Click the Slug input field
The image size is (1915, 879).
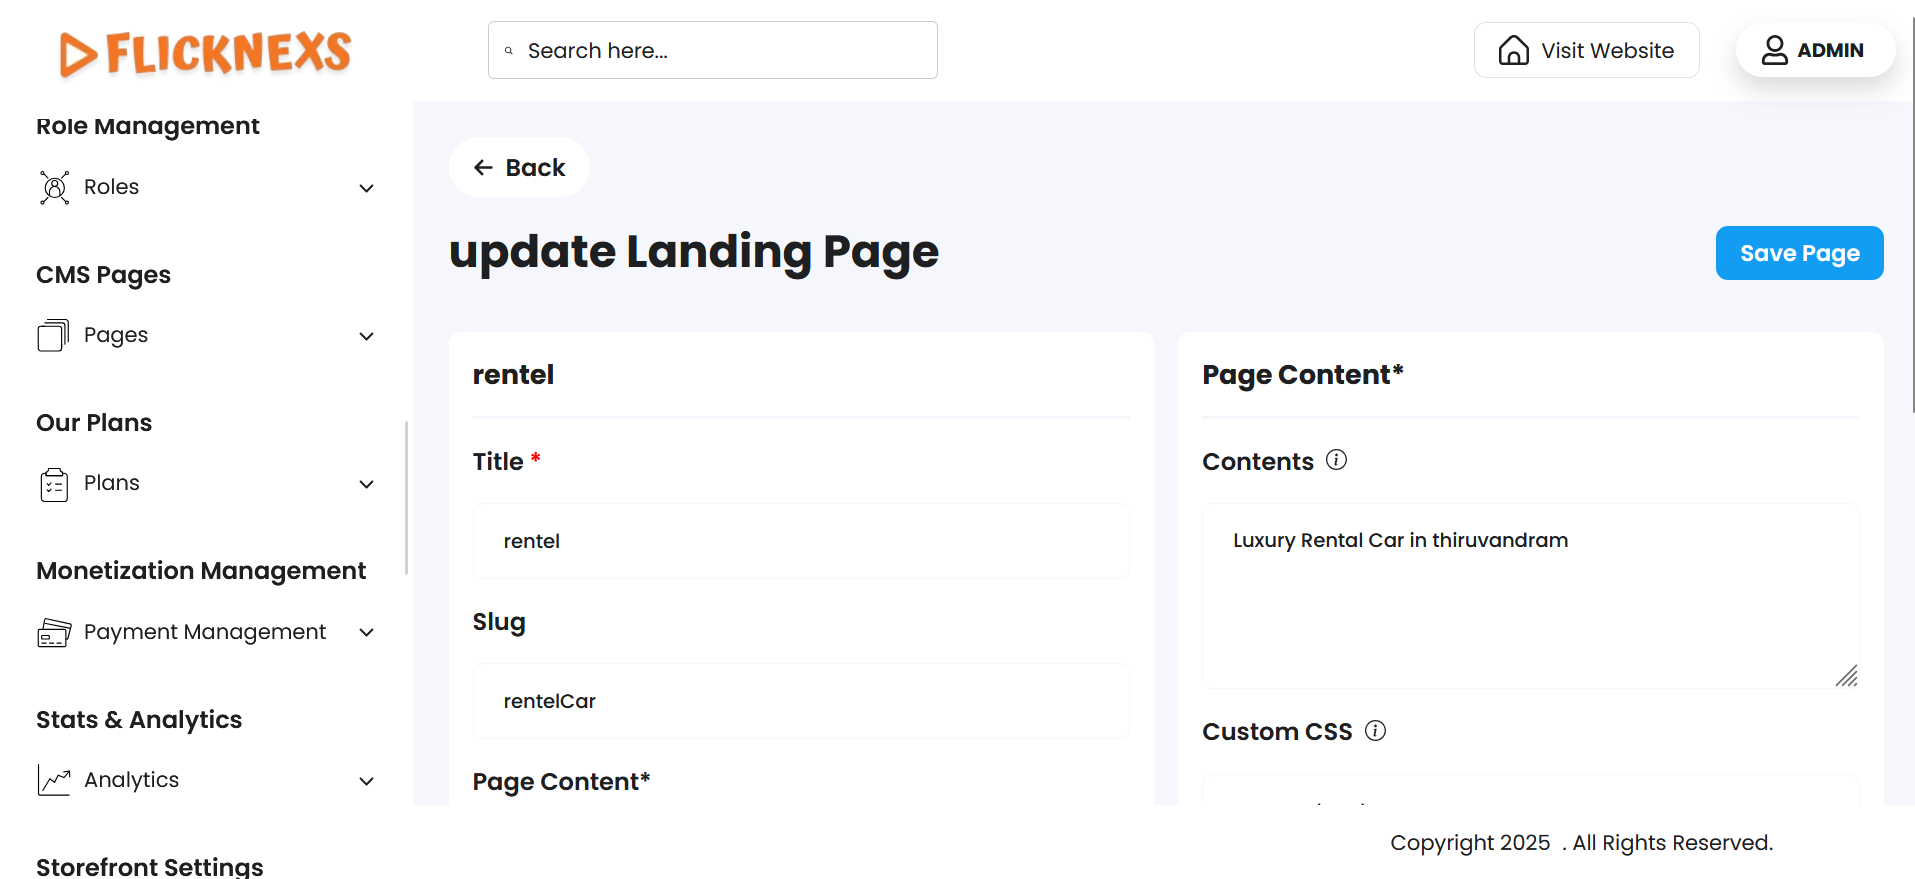tap(801, 701)
